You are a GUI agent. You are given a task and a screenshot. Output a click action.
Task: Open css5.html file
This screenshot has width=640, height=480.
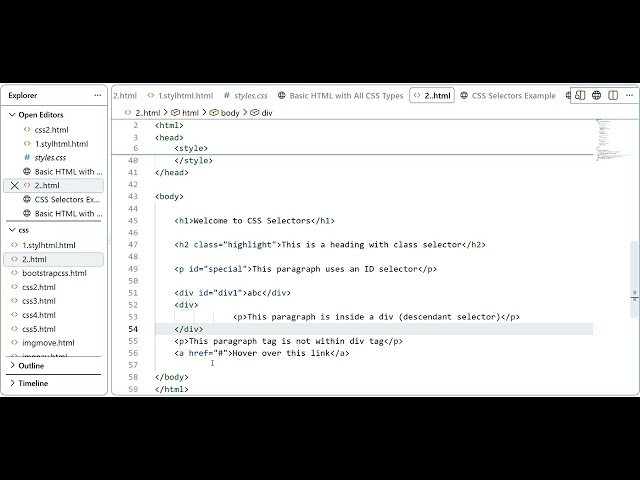pyautogui.click(x=39, y=329)
